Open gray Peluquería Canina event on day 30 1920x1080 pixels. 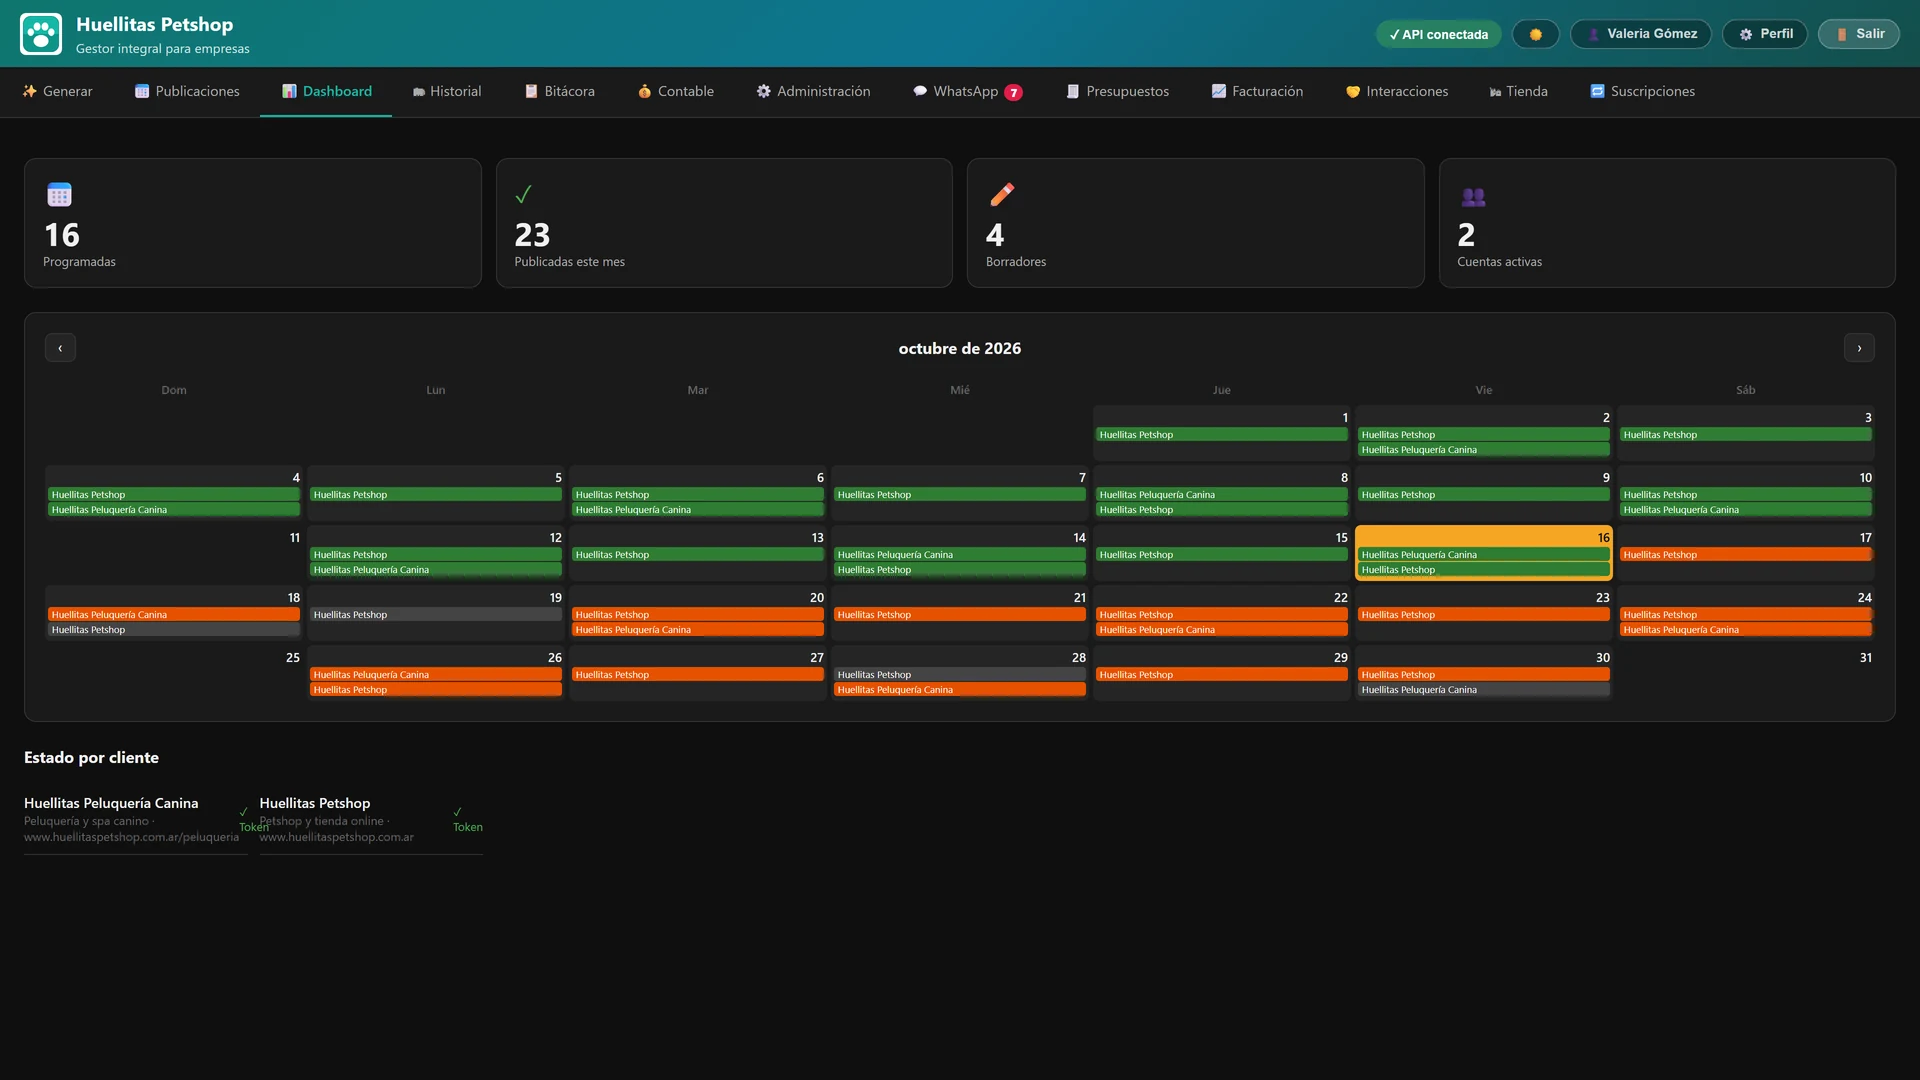coord(1483,690)
